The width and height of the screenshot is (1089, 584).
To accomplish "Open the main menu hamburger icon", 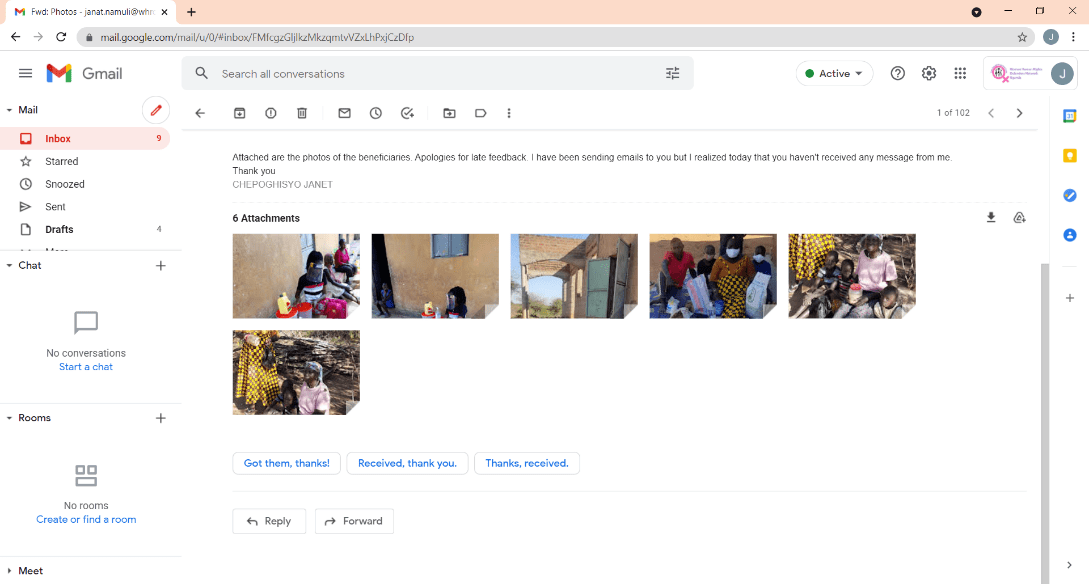I will [x=26, y=73].
